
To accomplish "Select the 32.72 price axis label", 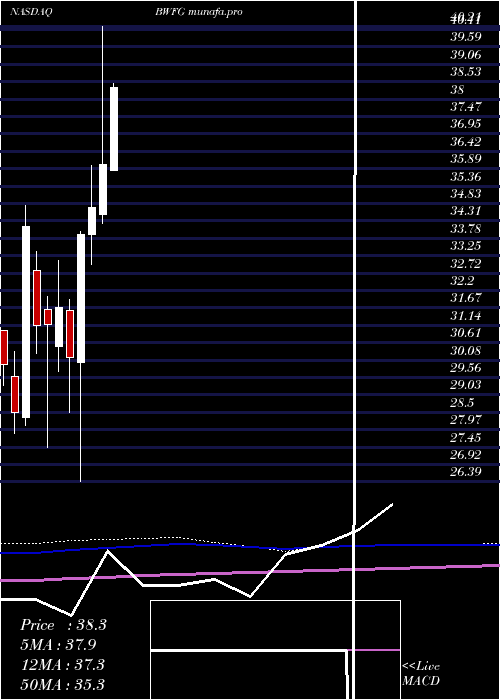I will [465, 264].
